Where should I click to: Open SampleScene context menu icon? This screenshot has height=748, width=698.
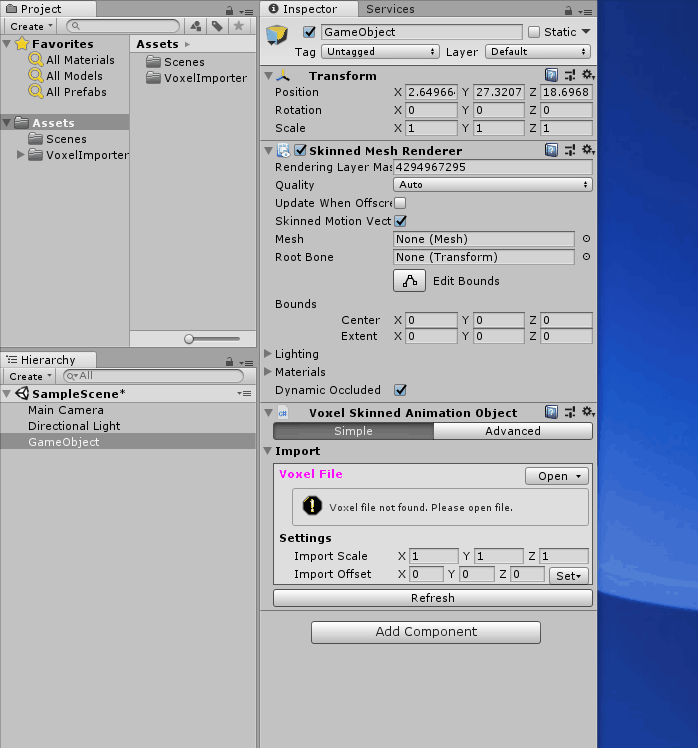click(x=244, y=394)
